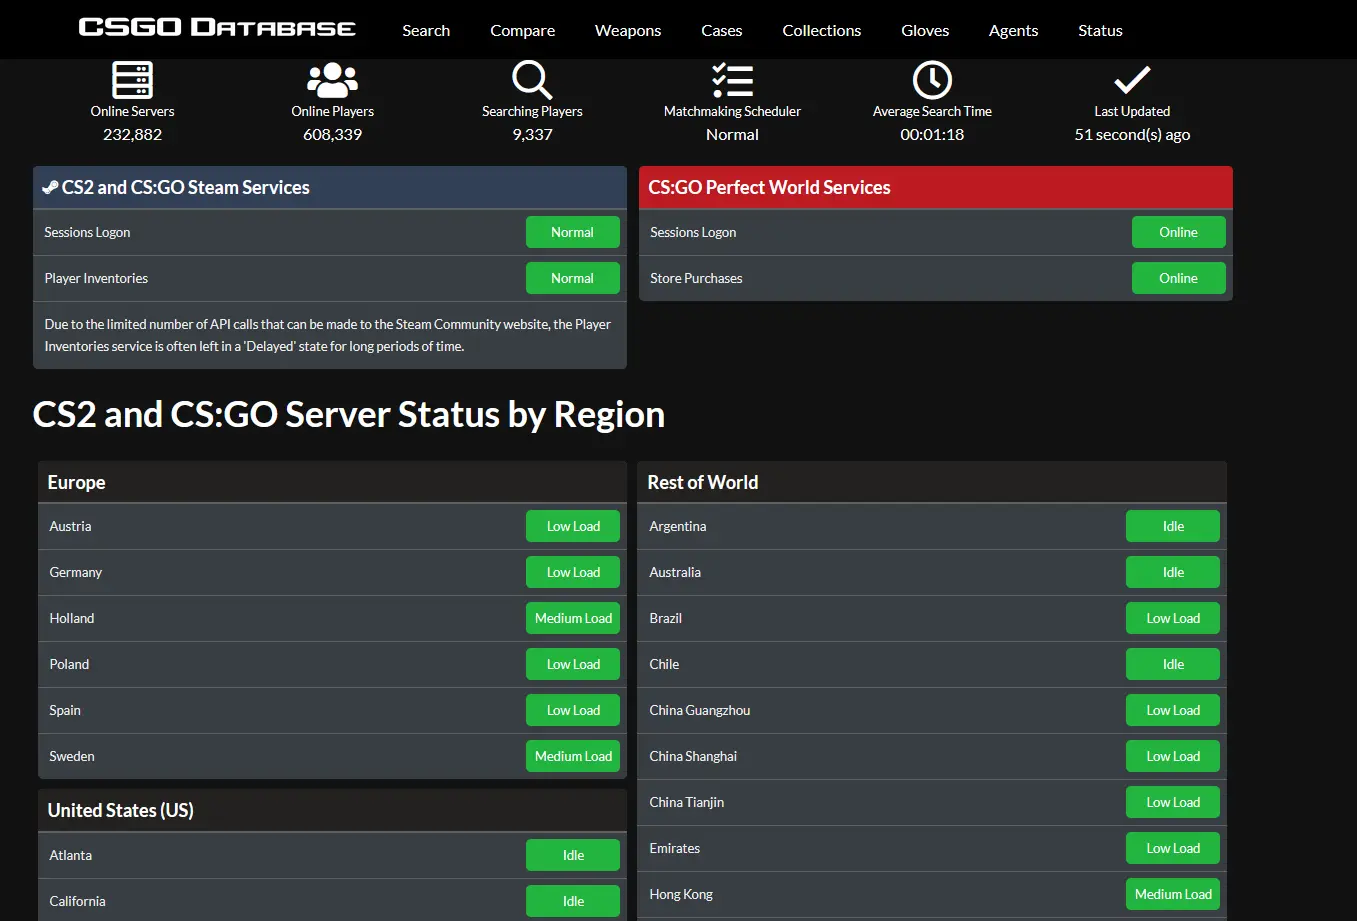Click the average search time 00:01:18
Screen dimensions: 1357x921
pyautogui.click(x=932, y=134)
